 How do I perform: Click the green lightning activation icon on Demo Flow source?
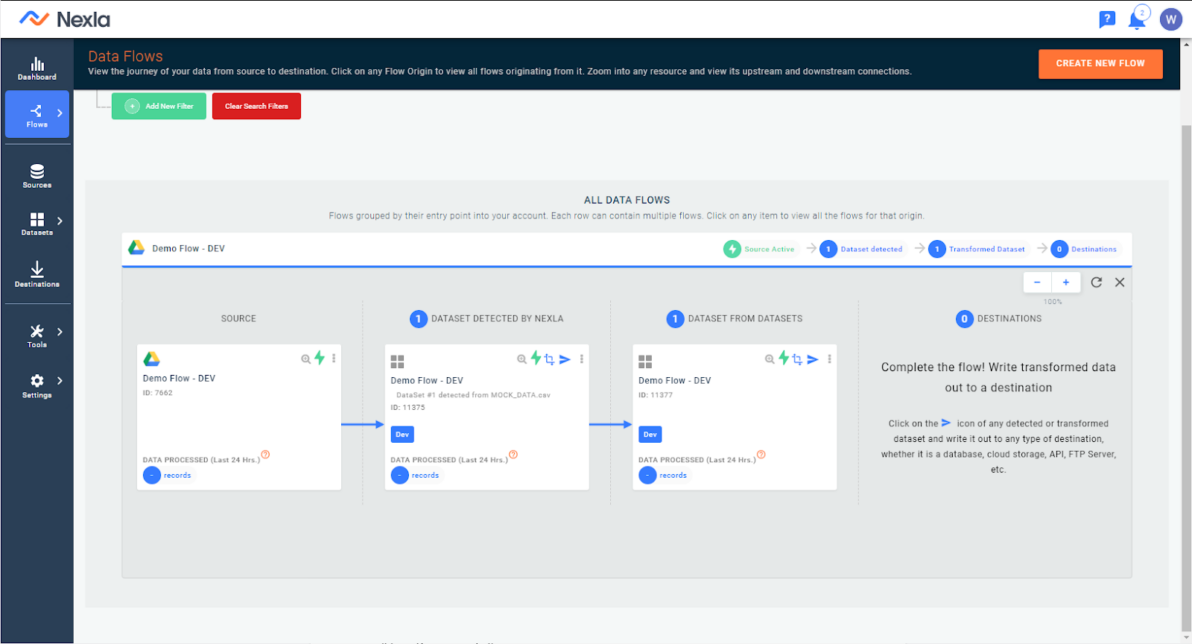pyautogui.click(x=321, y=358)
